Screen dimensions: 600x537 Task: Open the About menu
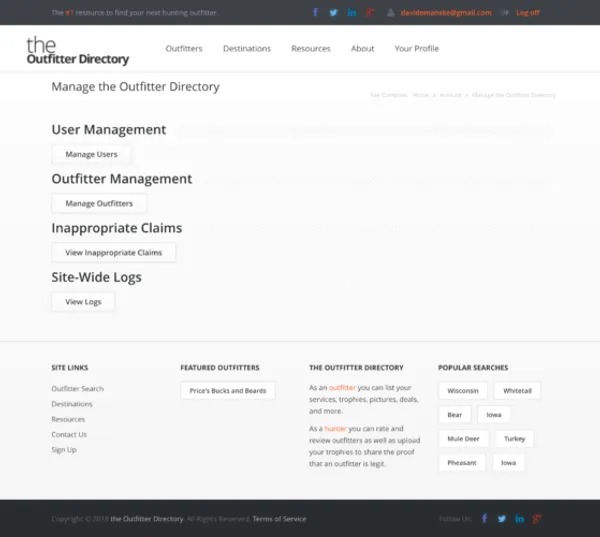(x=362, y=49)
